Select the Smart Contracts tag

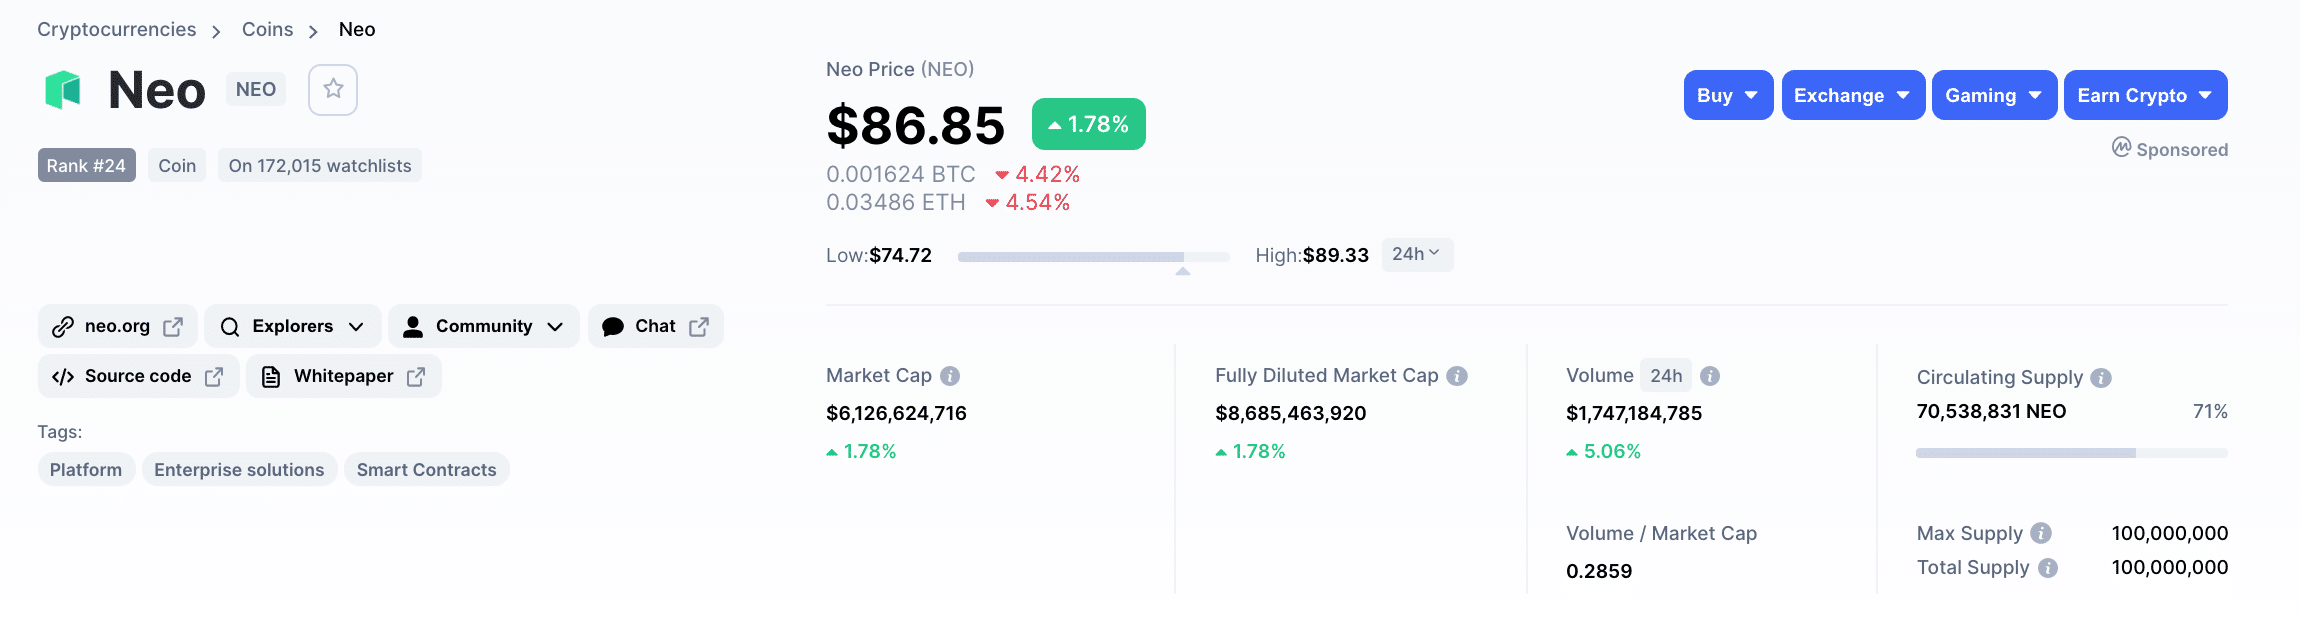click(427, 470)
